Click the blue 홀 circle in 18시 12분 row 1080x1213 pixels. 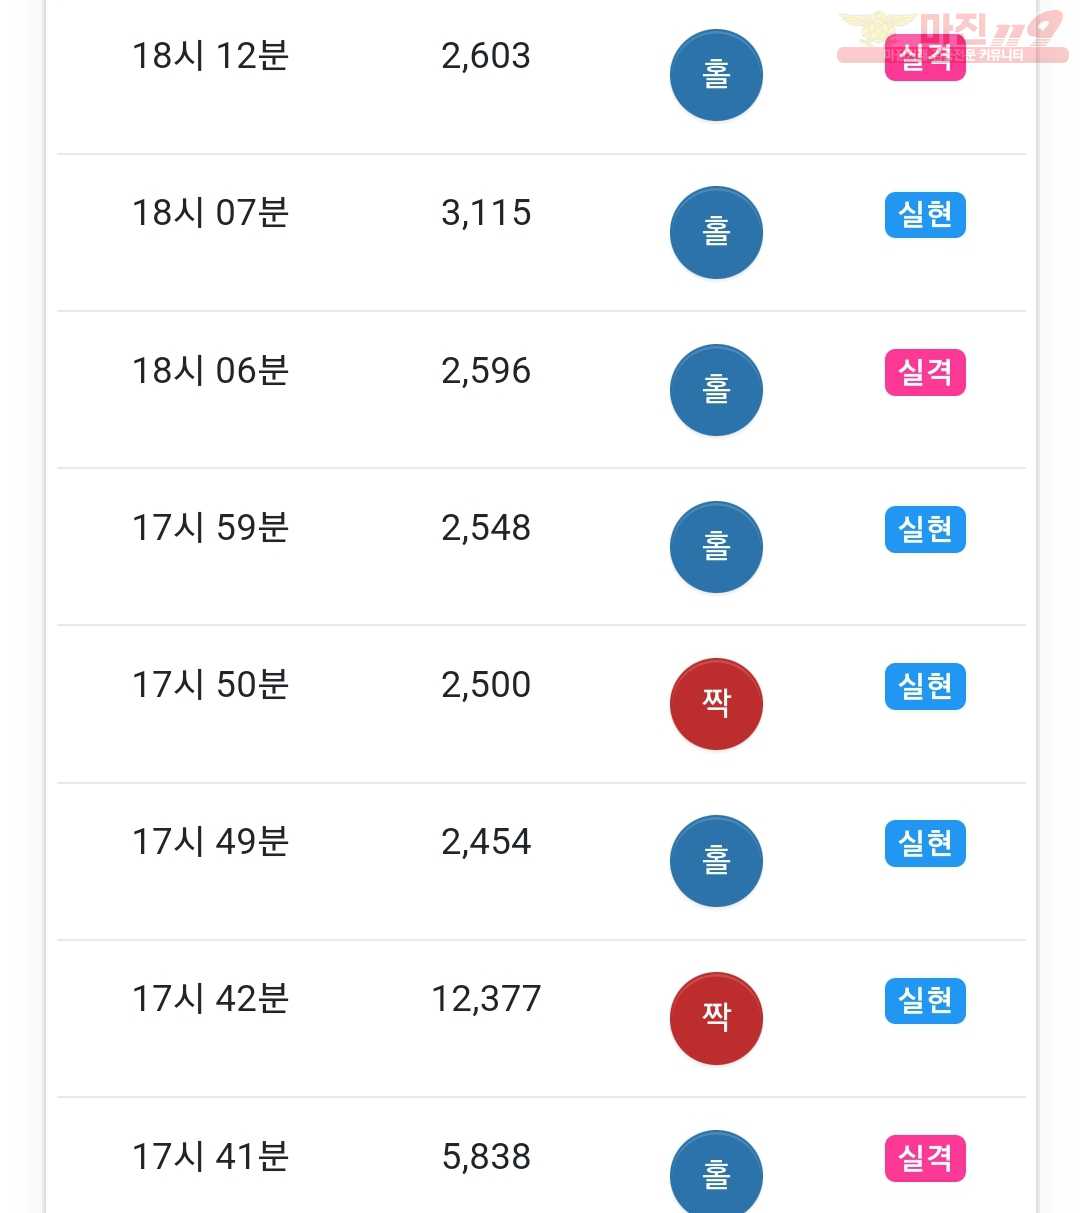716,75
